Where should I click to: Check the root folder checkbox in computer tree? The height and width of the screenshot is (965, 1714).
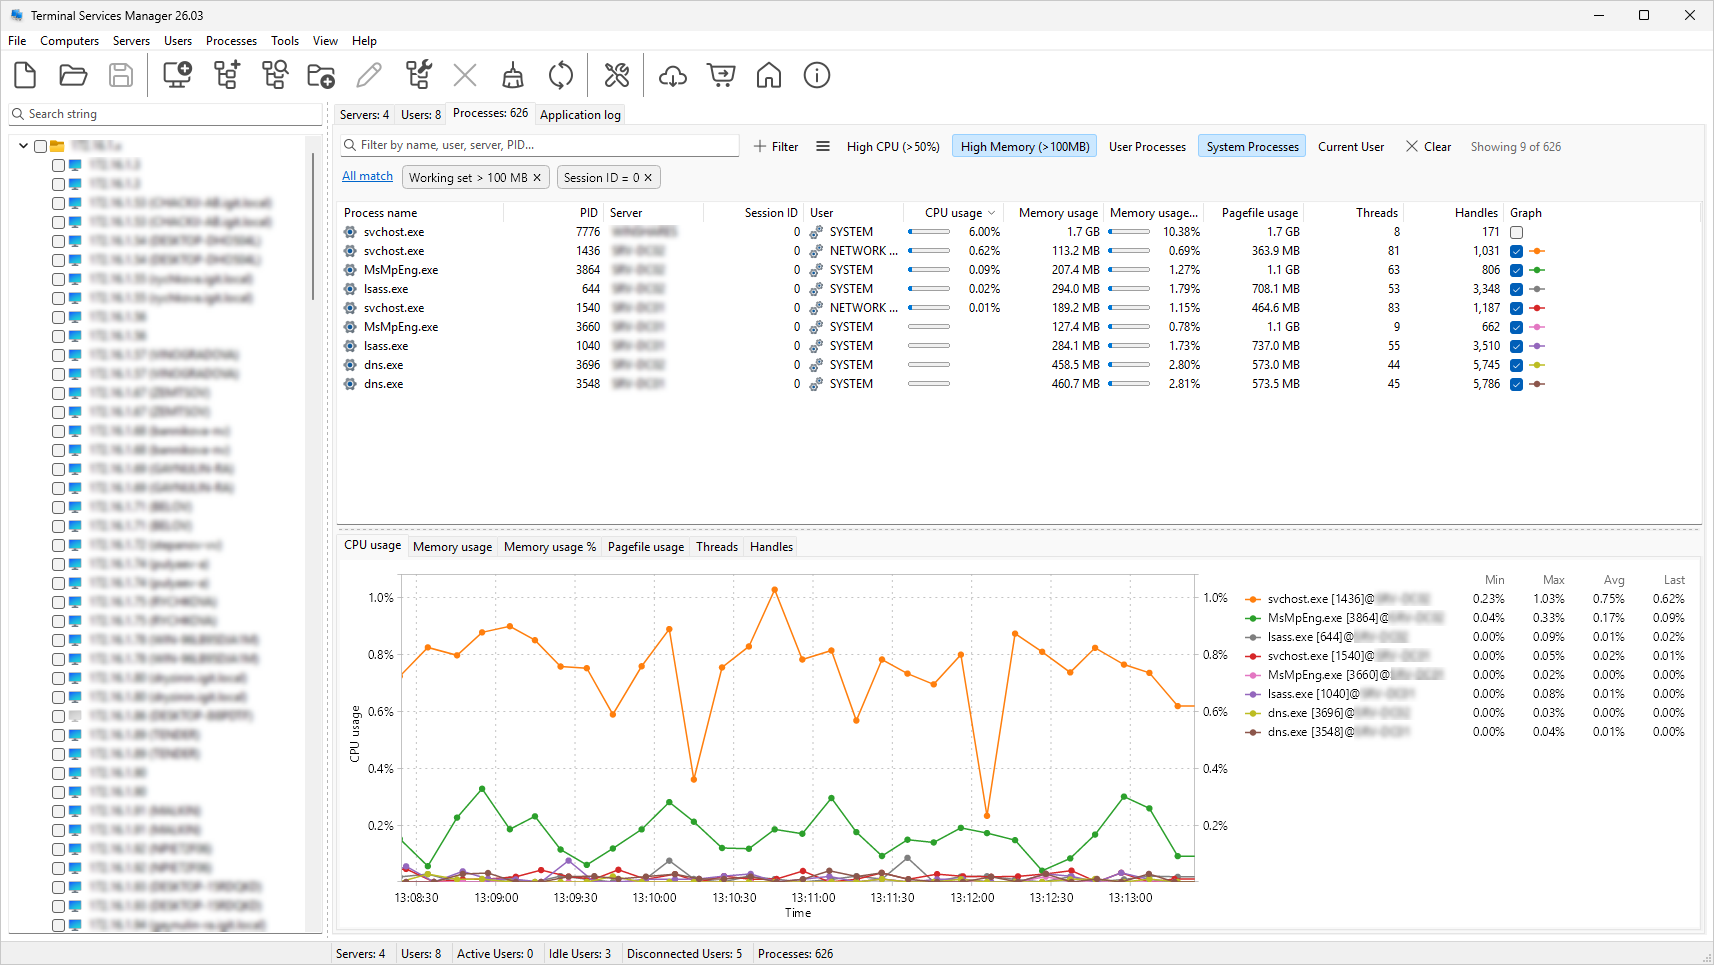click(x=41, y=146)
